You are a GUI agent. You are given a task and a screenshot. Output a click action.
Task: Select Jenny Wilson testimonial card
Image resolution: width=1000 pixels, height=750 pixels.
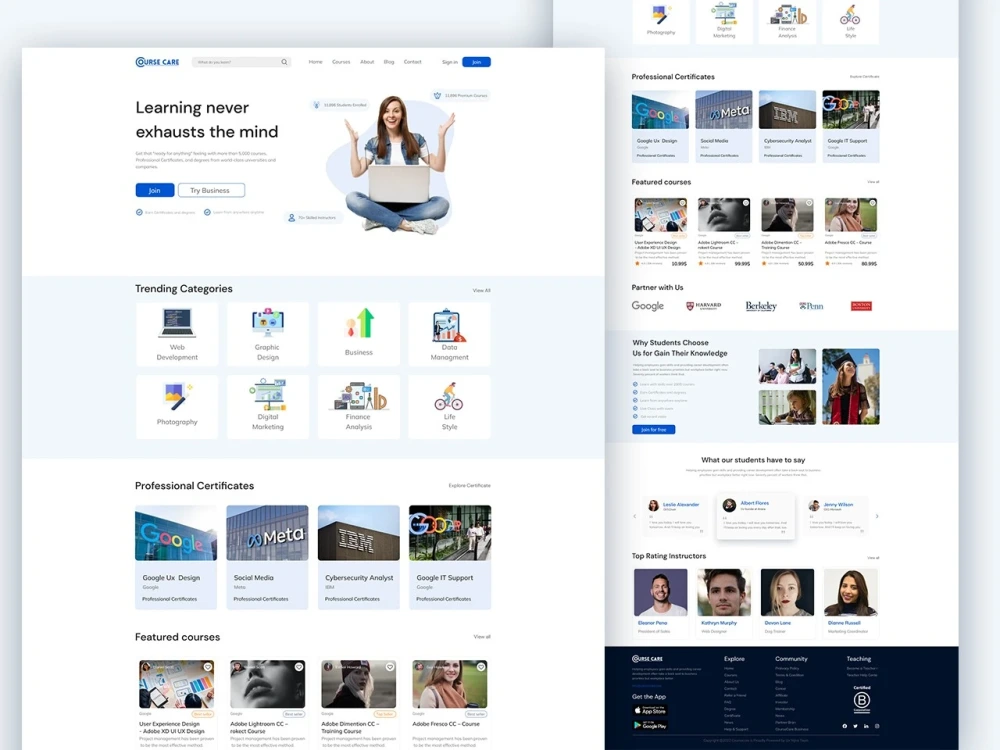click(835, 516)
